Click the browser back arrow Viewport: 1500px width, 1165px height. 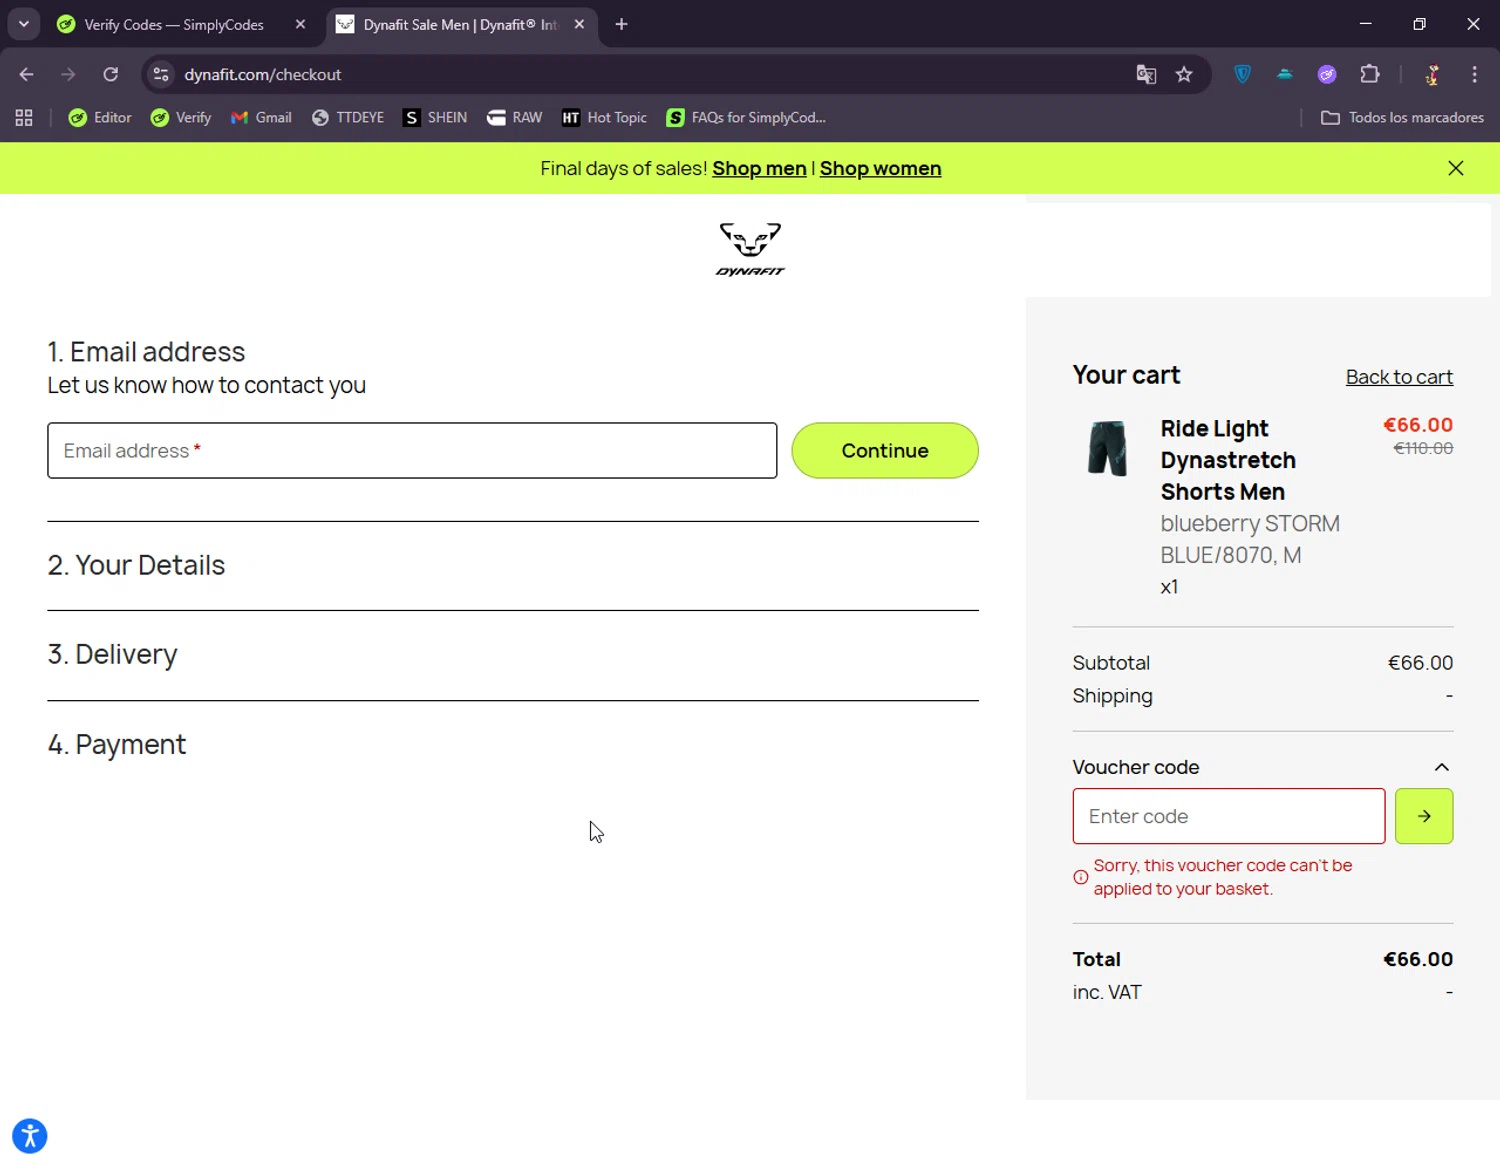(27, 74)
